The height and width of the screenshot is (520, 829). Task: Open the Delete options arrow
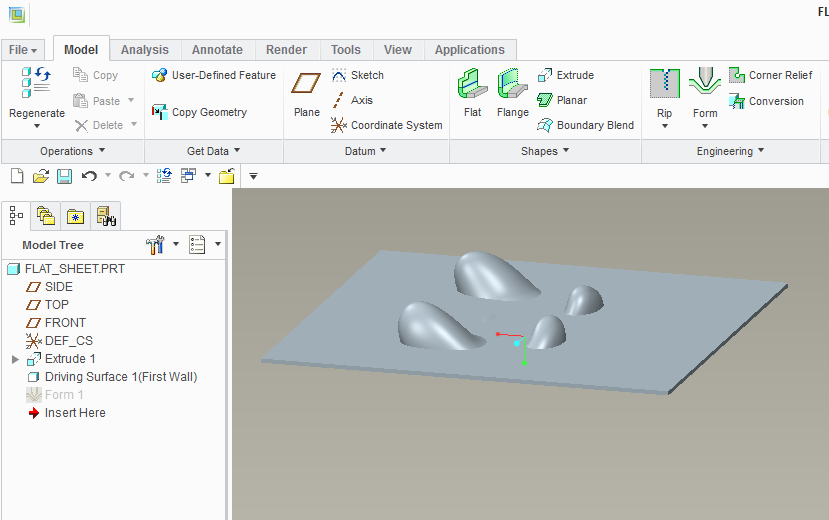point(134,124)
